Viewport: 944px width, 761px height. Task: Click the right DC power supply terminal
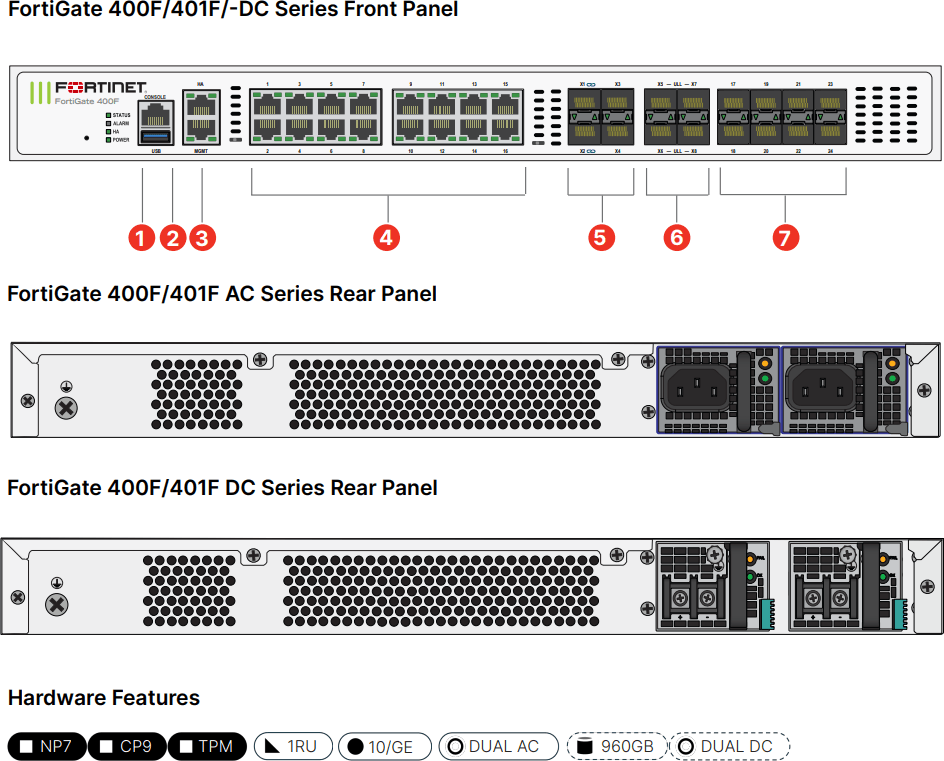tap(826, 598)
